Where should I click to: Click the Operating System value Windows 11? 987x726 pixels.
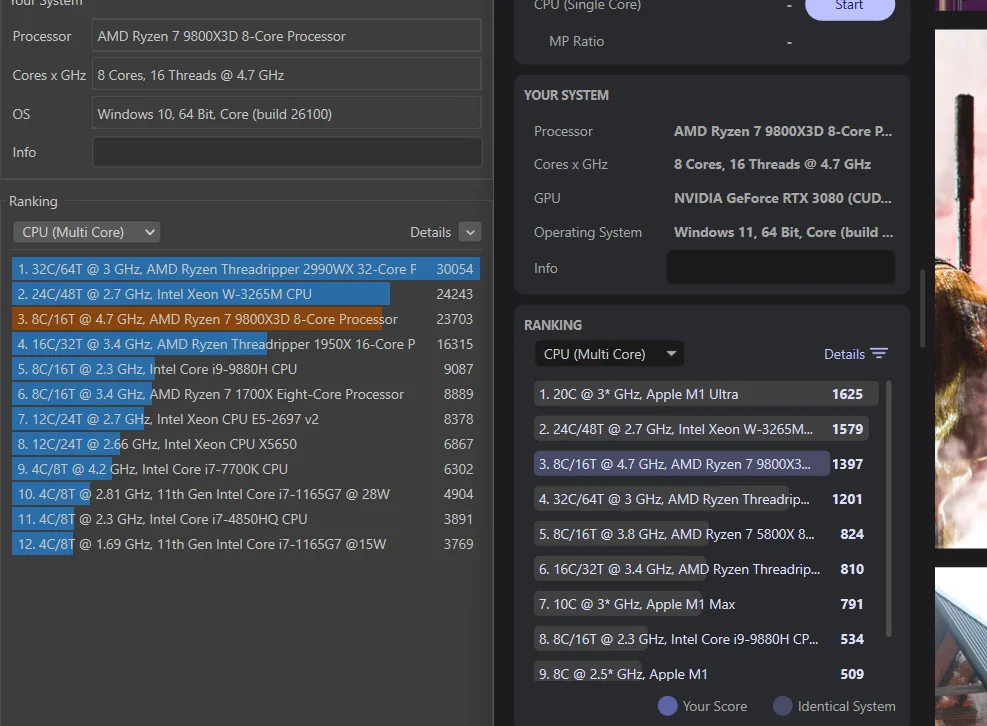pyautogui.click(x=783, y=232)
